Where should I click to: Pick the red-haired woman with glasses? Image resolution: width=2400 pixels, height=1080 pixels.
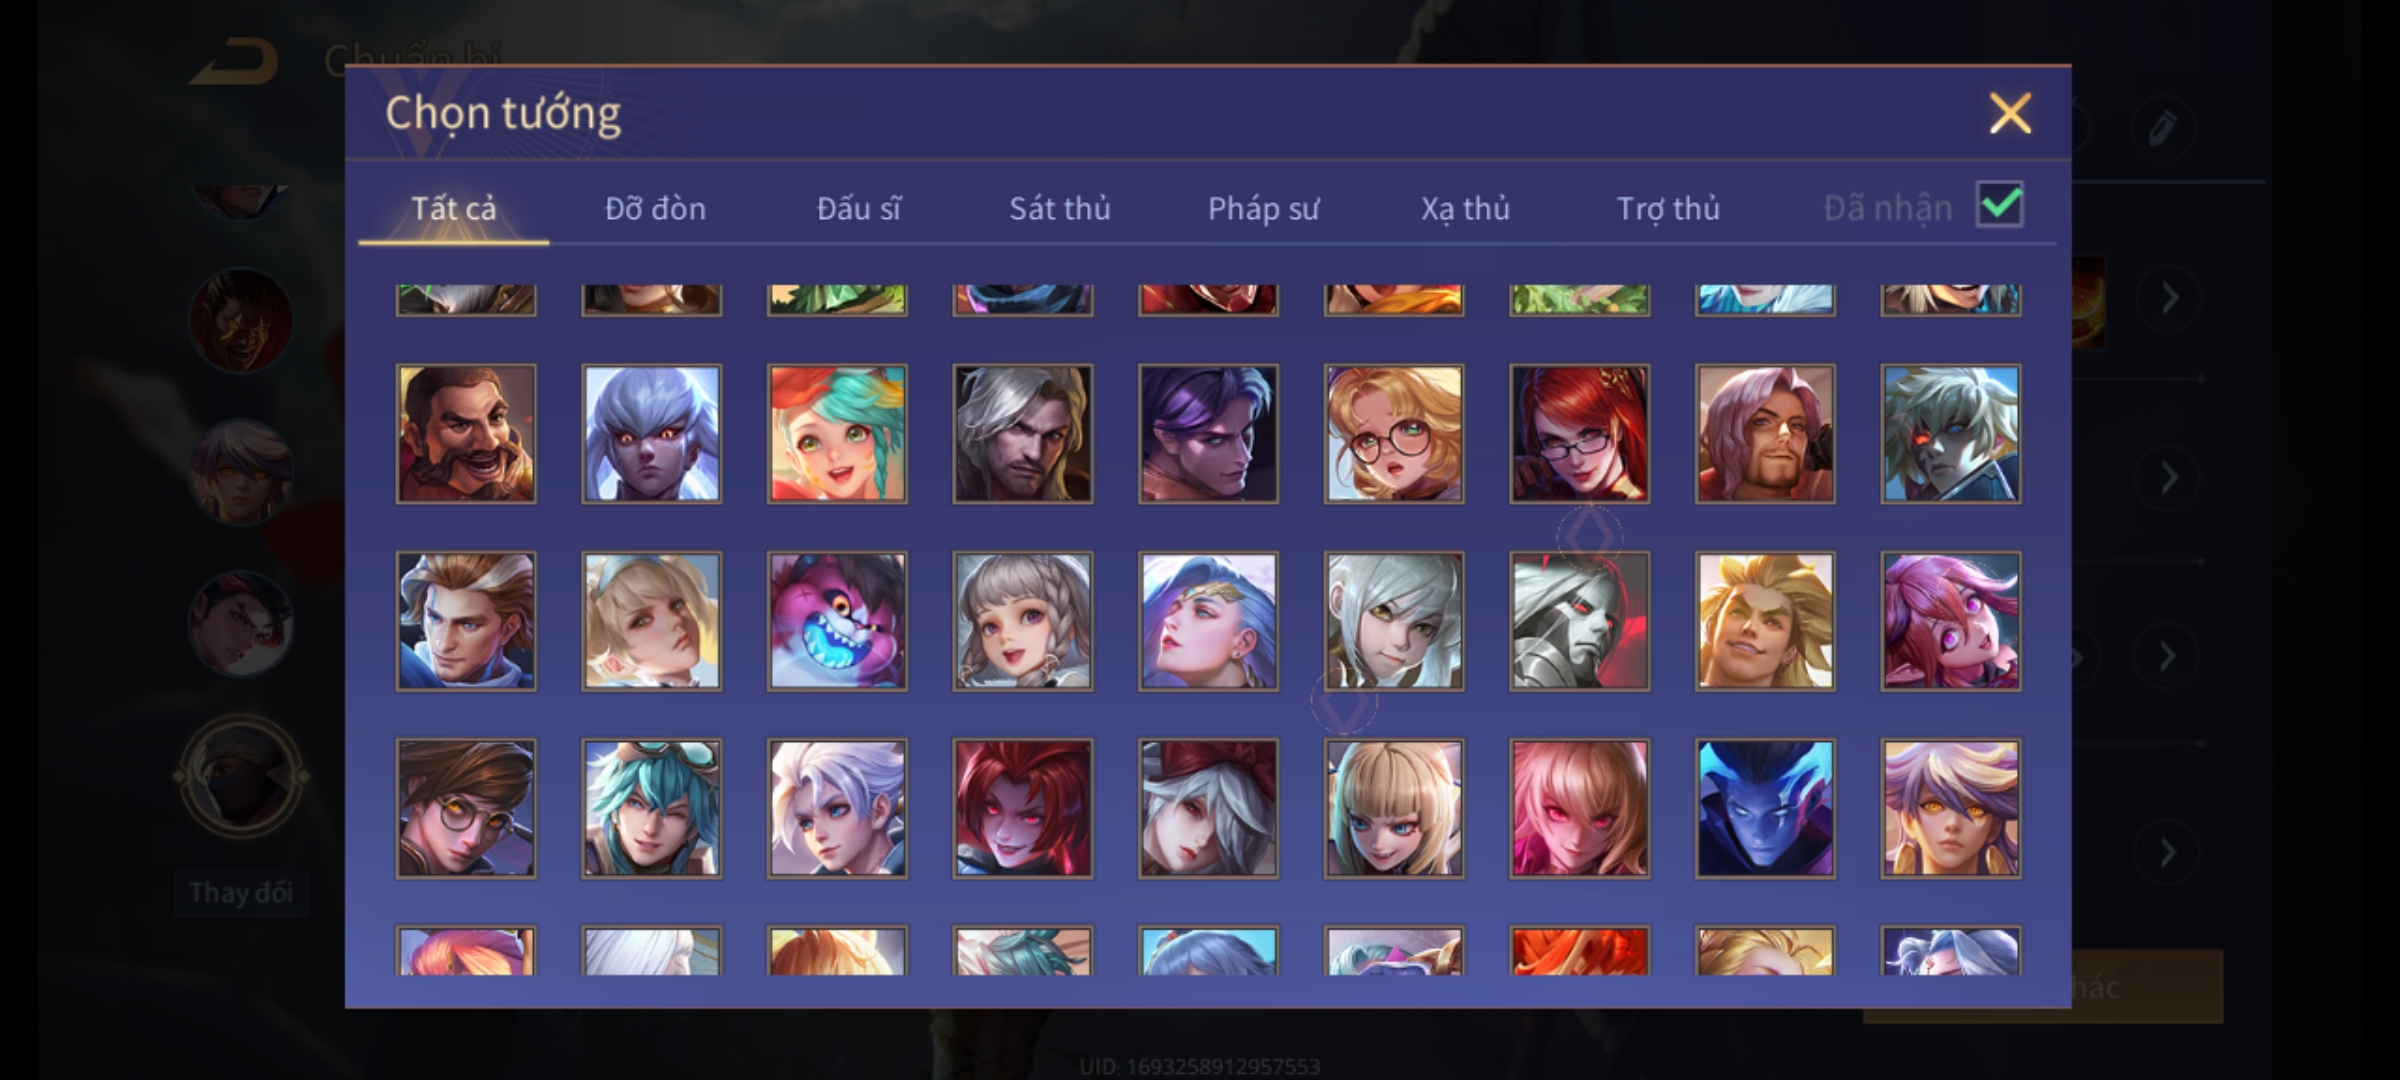[x=1580, y=433]
